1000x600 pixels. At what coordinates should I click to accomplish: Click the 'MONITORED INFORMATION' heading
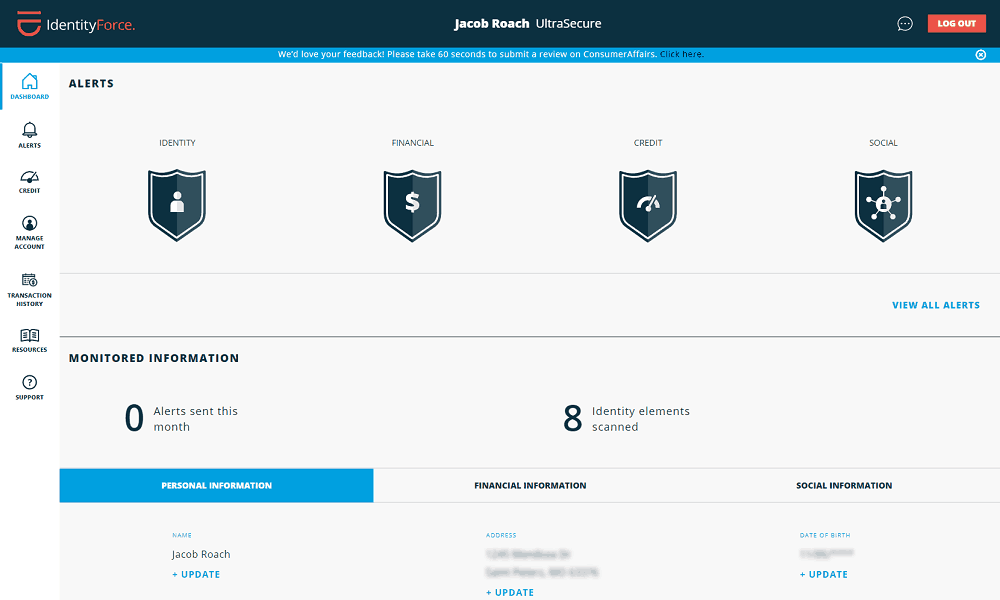pyautogui.click(x=154, y=358)
